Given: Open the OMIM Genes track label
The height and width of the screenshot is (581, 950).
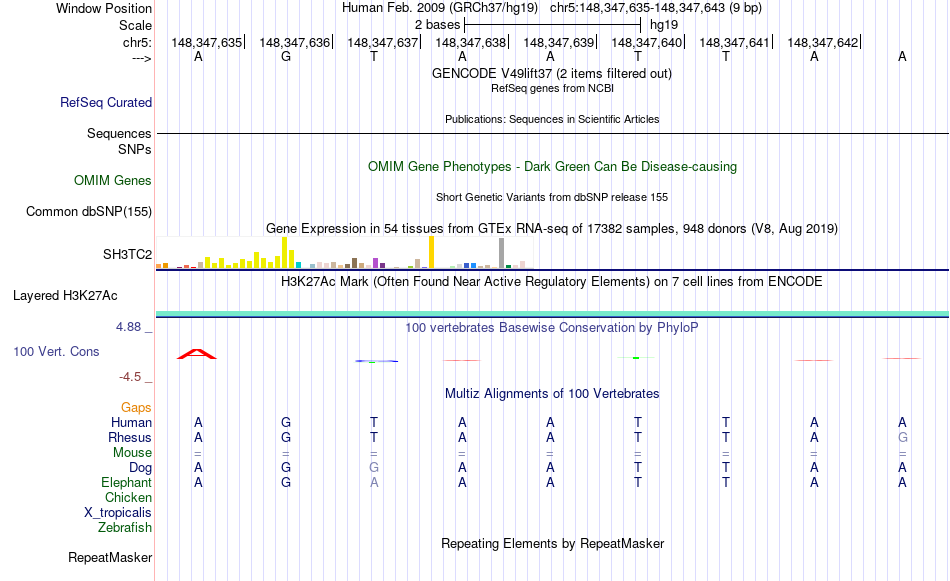Looking at the screenshot, I should (x=112, y=181).
